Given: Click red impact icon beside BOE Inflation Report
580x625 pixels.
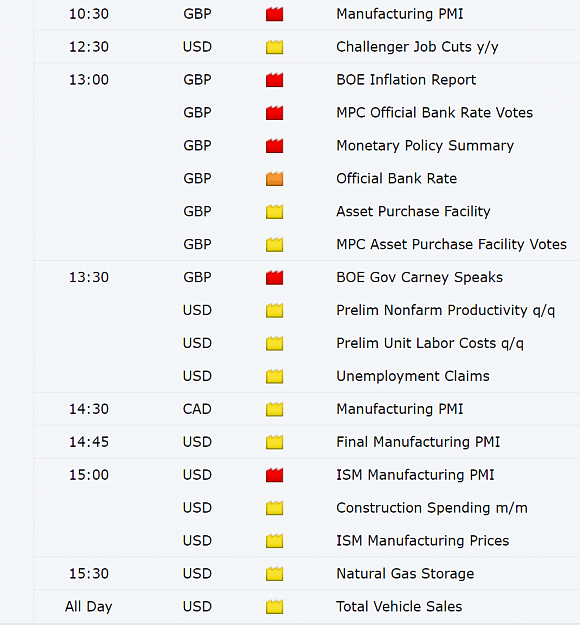Looking at the screenshot, I should 274,80.
